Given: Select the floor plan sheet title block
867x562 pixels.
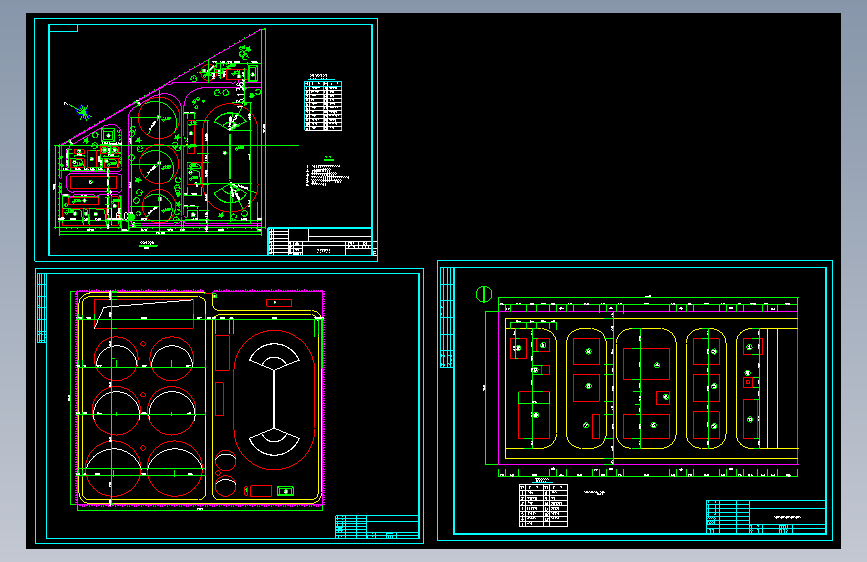Looking at the screenshot, I should point(766,517).
